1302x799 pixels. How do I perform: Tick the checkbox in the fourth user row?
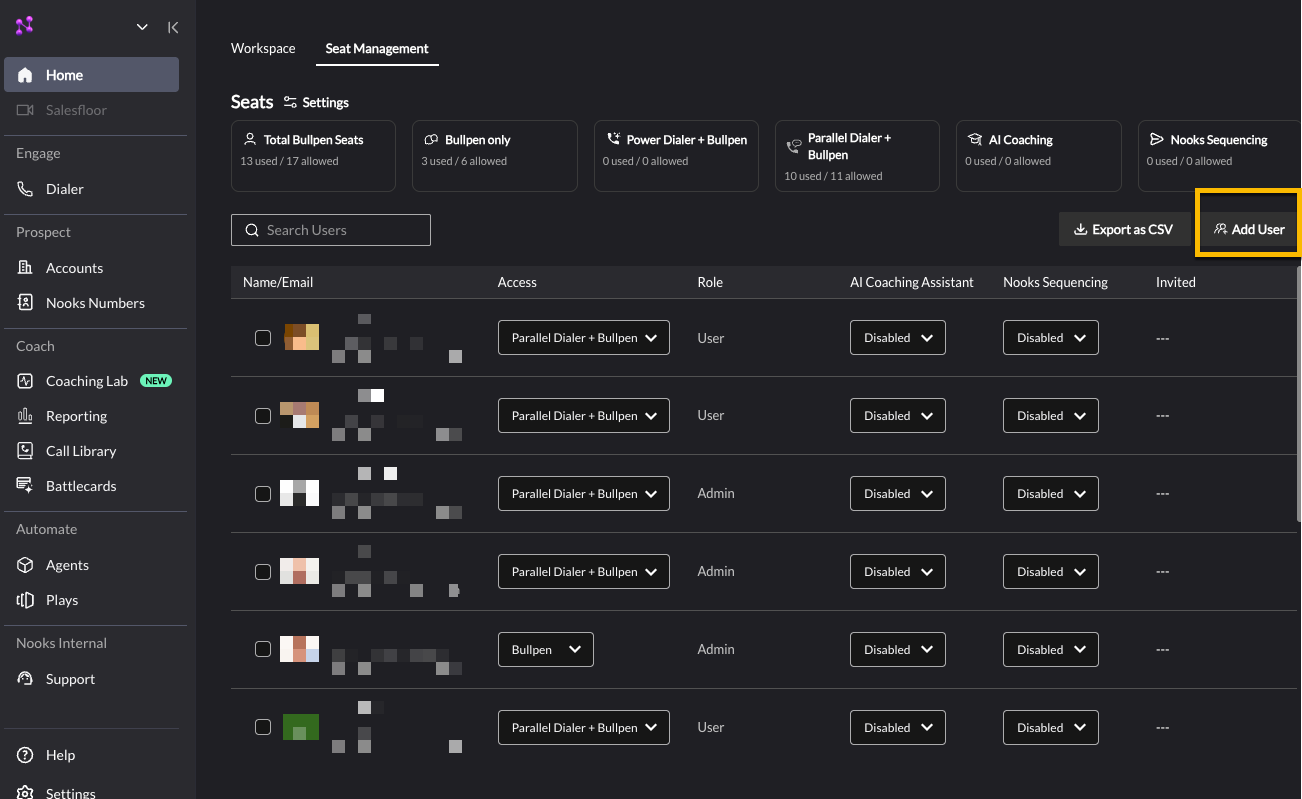tap(263, 572)
